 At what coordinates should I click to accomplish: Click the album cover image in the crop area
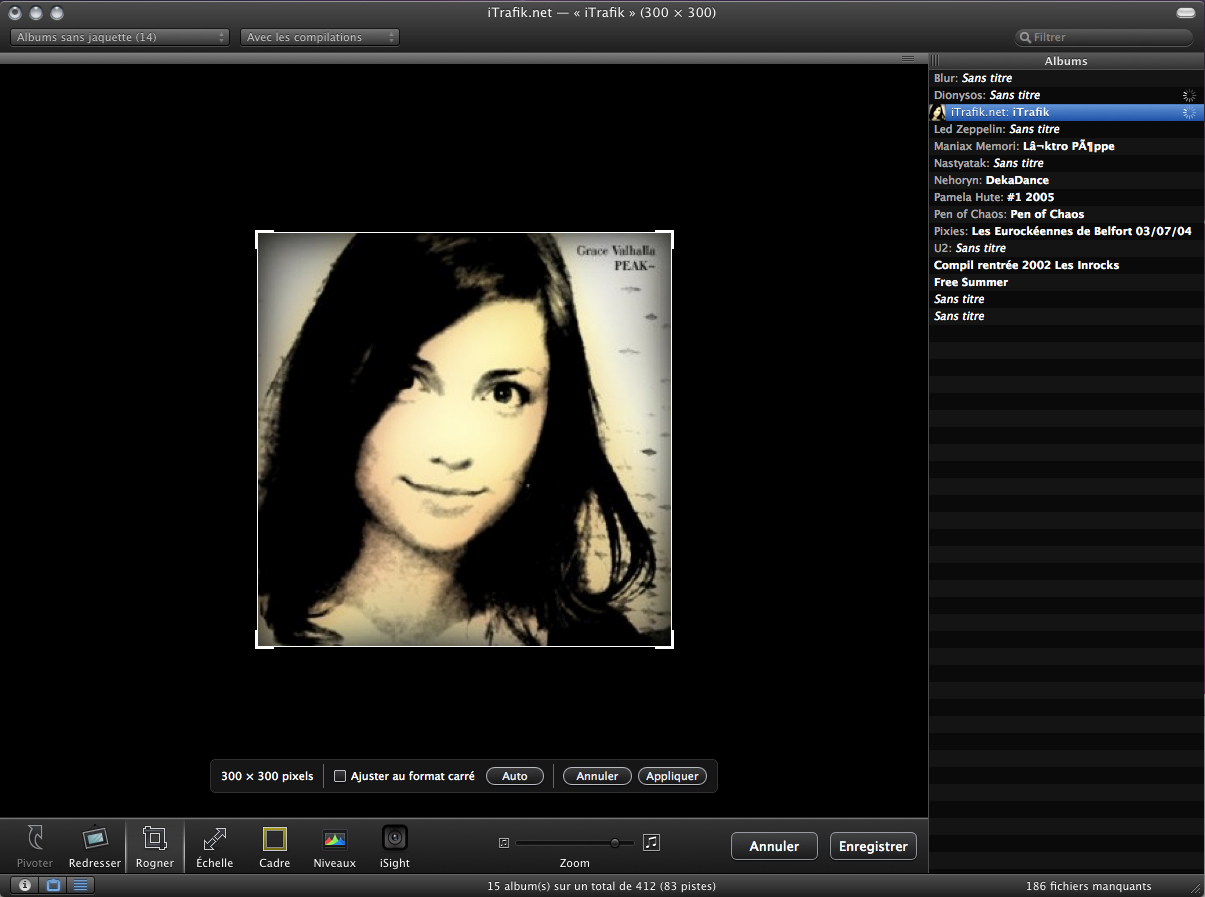click(465, 440)
